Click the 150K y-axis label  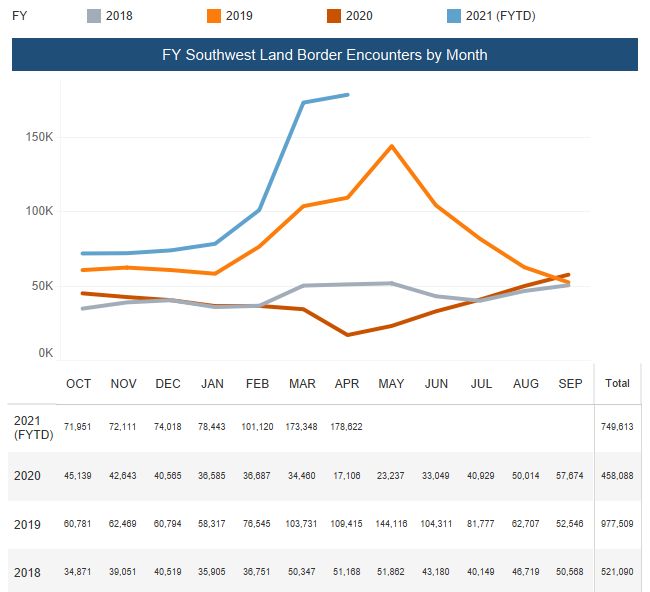40,137
